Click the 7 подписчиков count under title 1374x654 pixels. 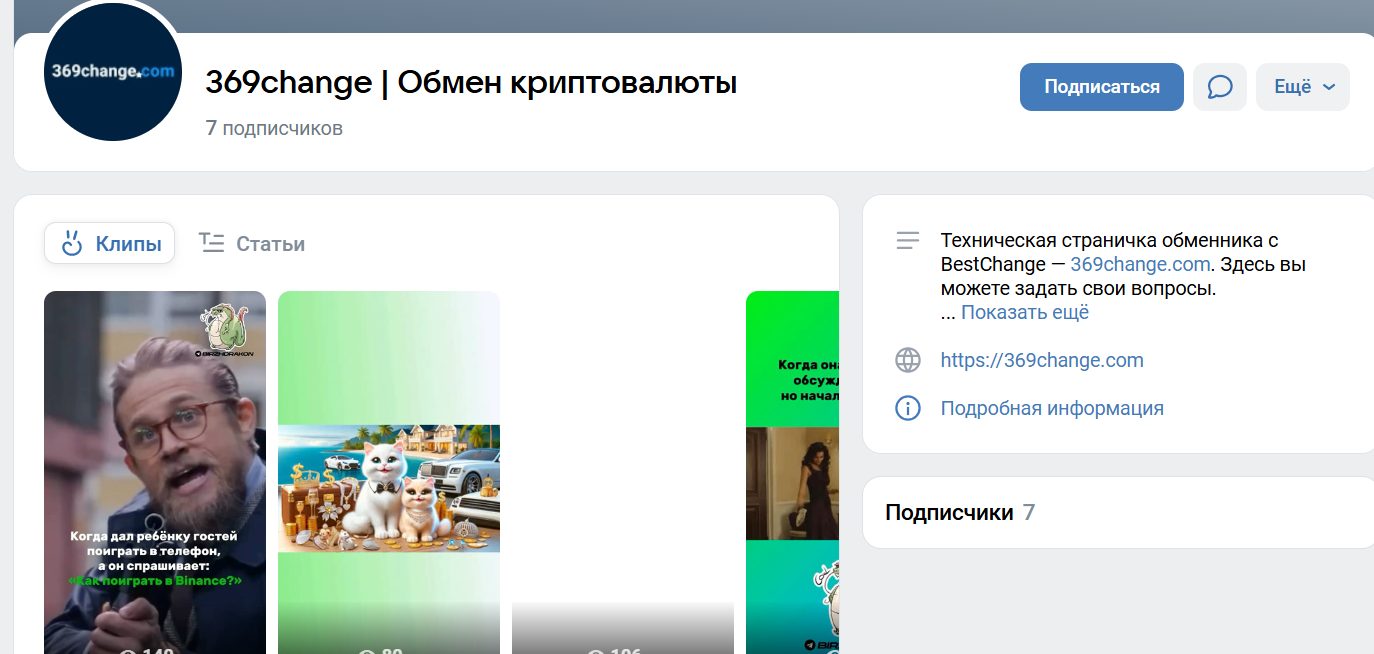273,128
